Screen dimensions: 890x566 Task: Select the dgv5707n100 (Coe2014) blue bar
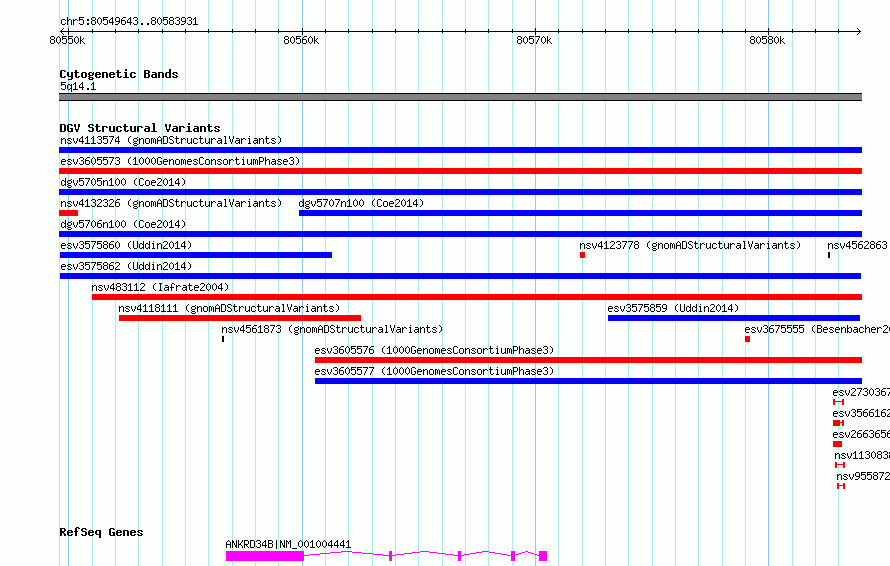tap(580, 213)
